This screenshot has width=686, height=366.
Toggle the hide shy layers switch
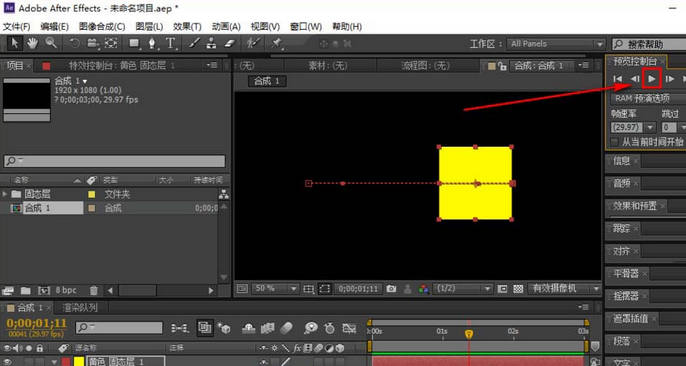[248, 328]
